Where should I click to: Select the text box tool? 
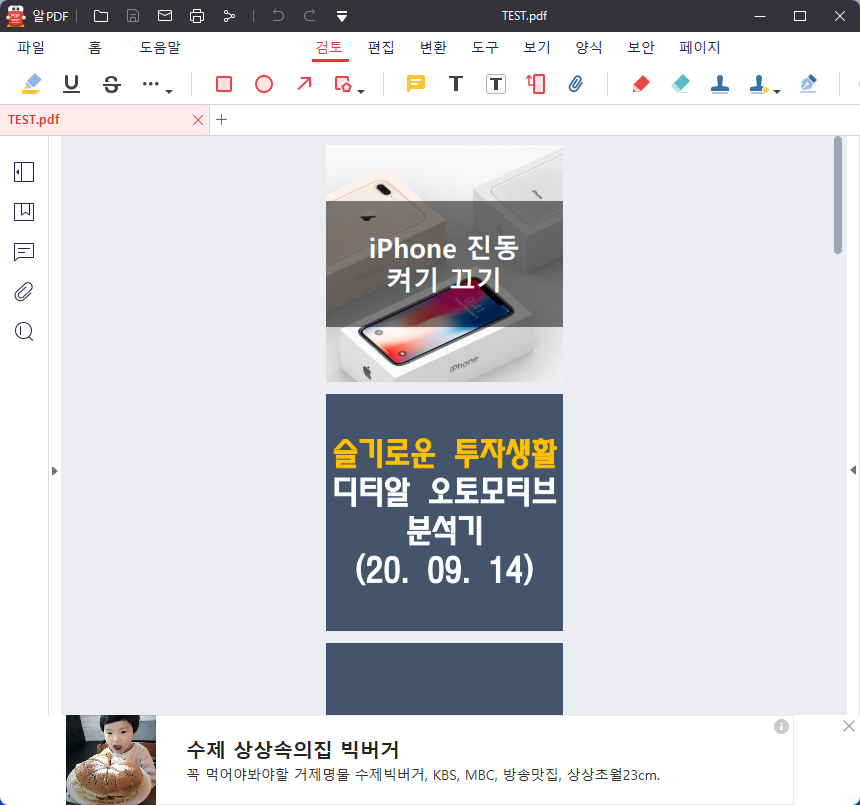(x=496, y=84)
